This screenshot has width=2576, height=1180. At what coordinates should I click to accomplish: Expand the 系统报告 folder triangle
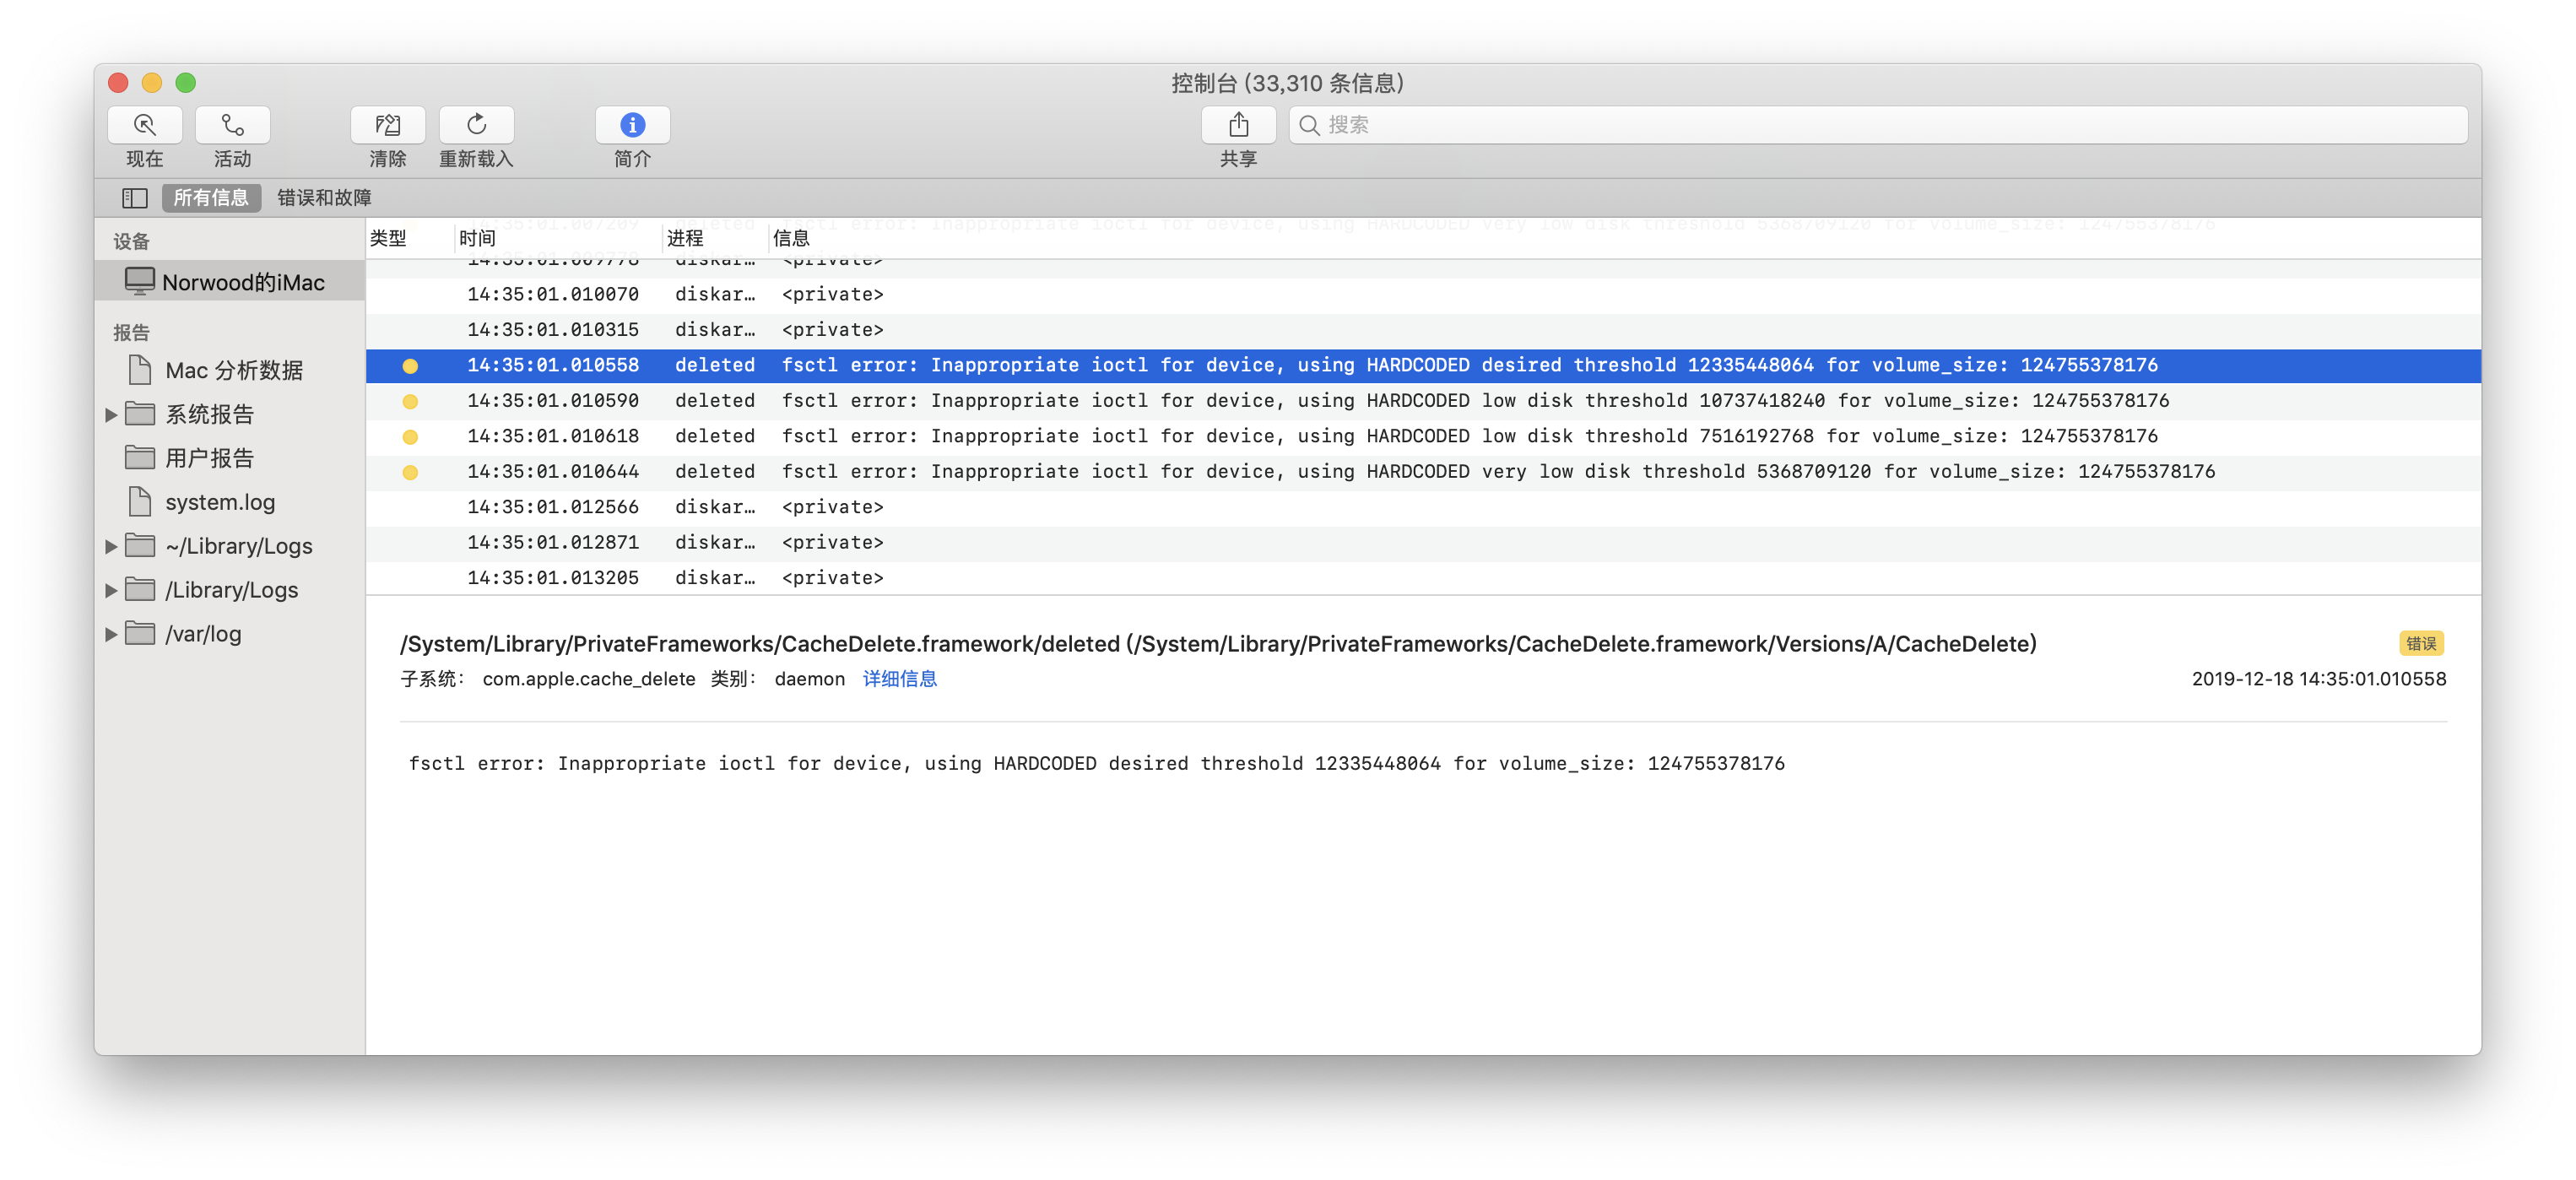point(111,414)
